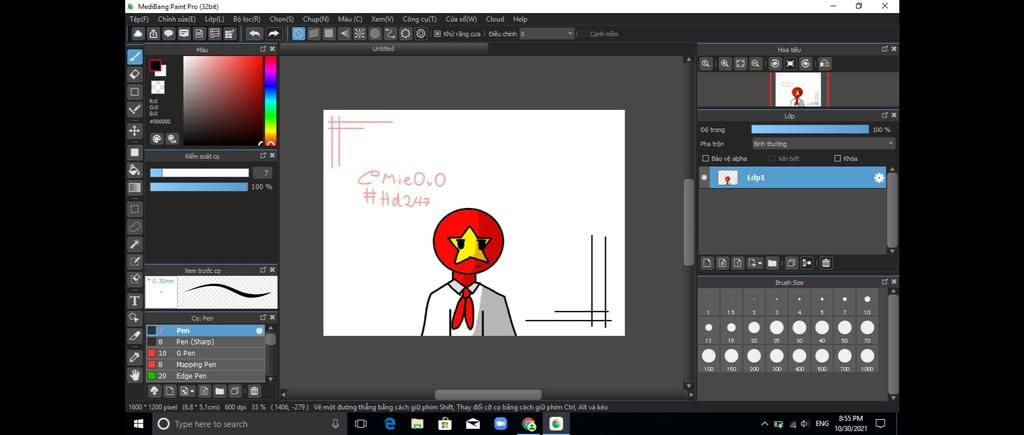Open Bộ lọc(R) menu
Viewport: 1024px width, 435px height.
[x=247, y=20]
